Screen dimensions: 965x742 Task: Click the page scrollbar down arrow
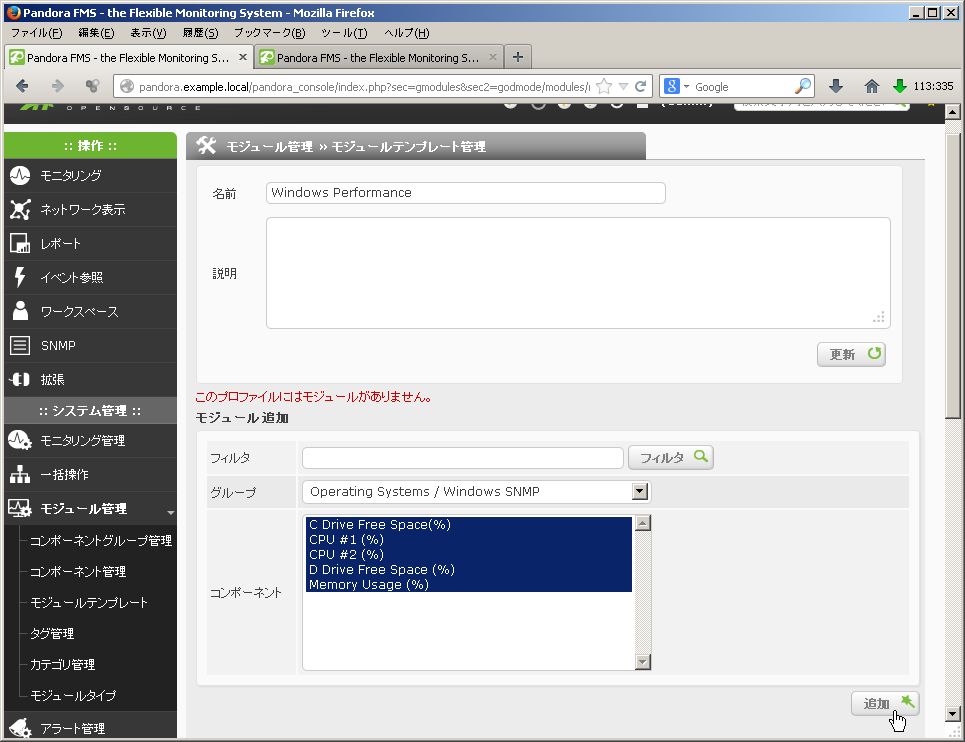pyautogui.click(x=953, y=714)
